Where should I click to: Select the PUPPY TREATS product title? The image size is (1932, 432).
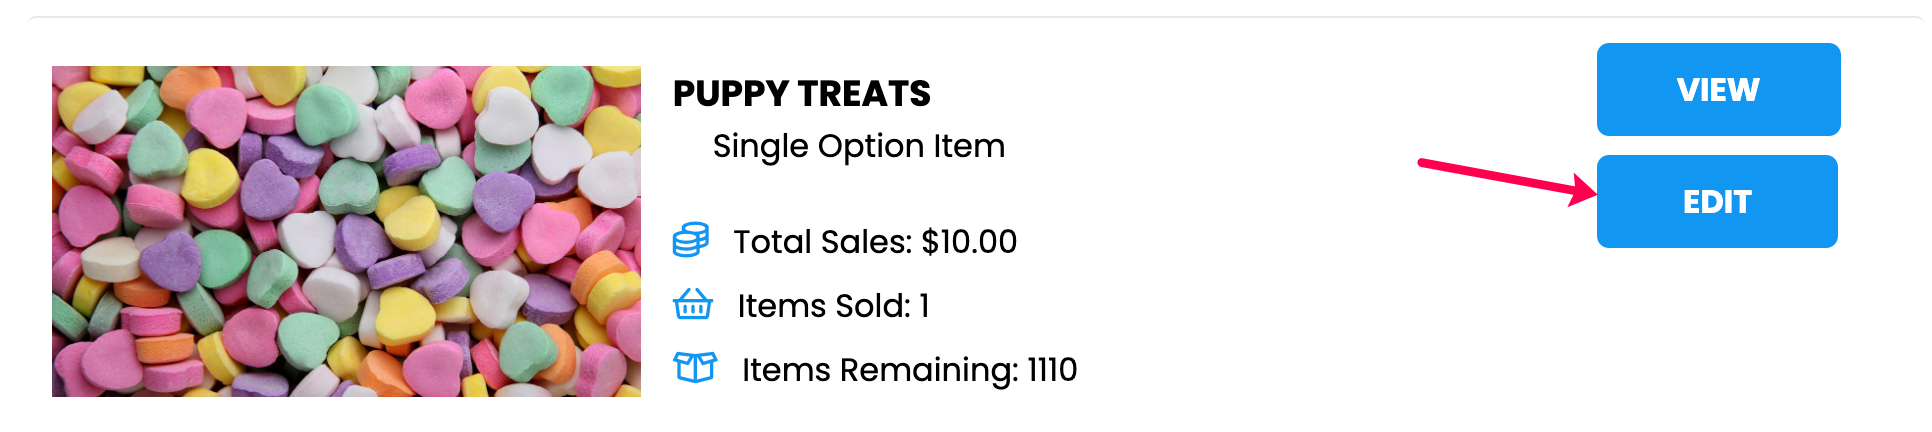[802, 94]
